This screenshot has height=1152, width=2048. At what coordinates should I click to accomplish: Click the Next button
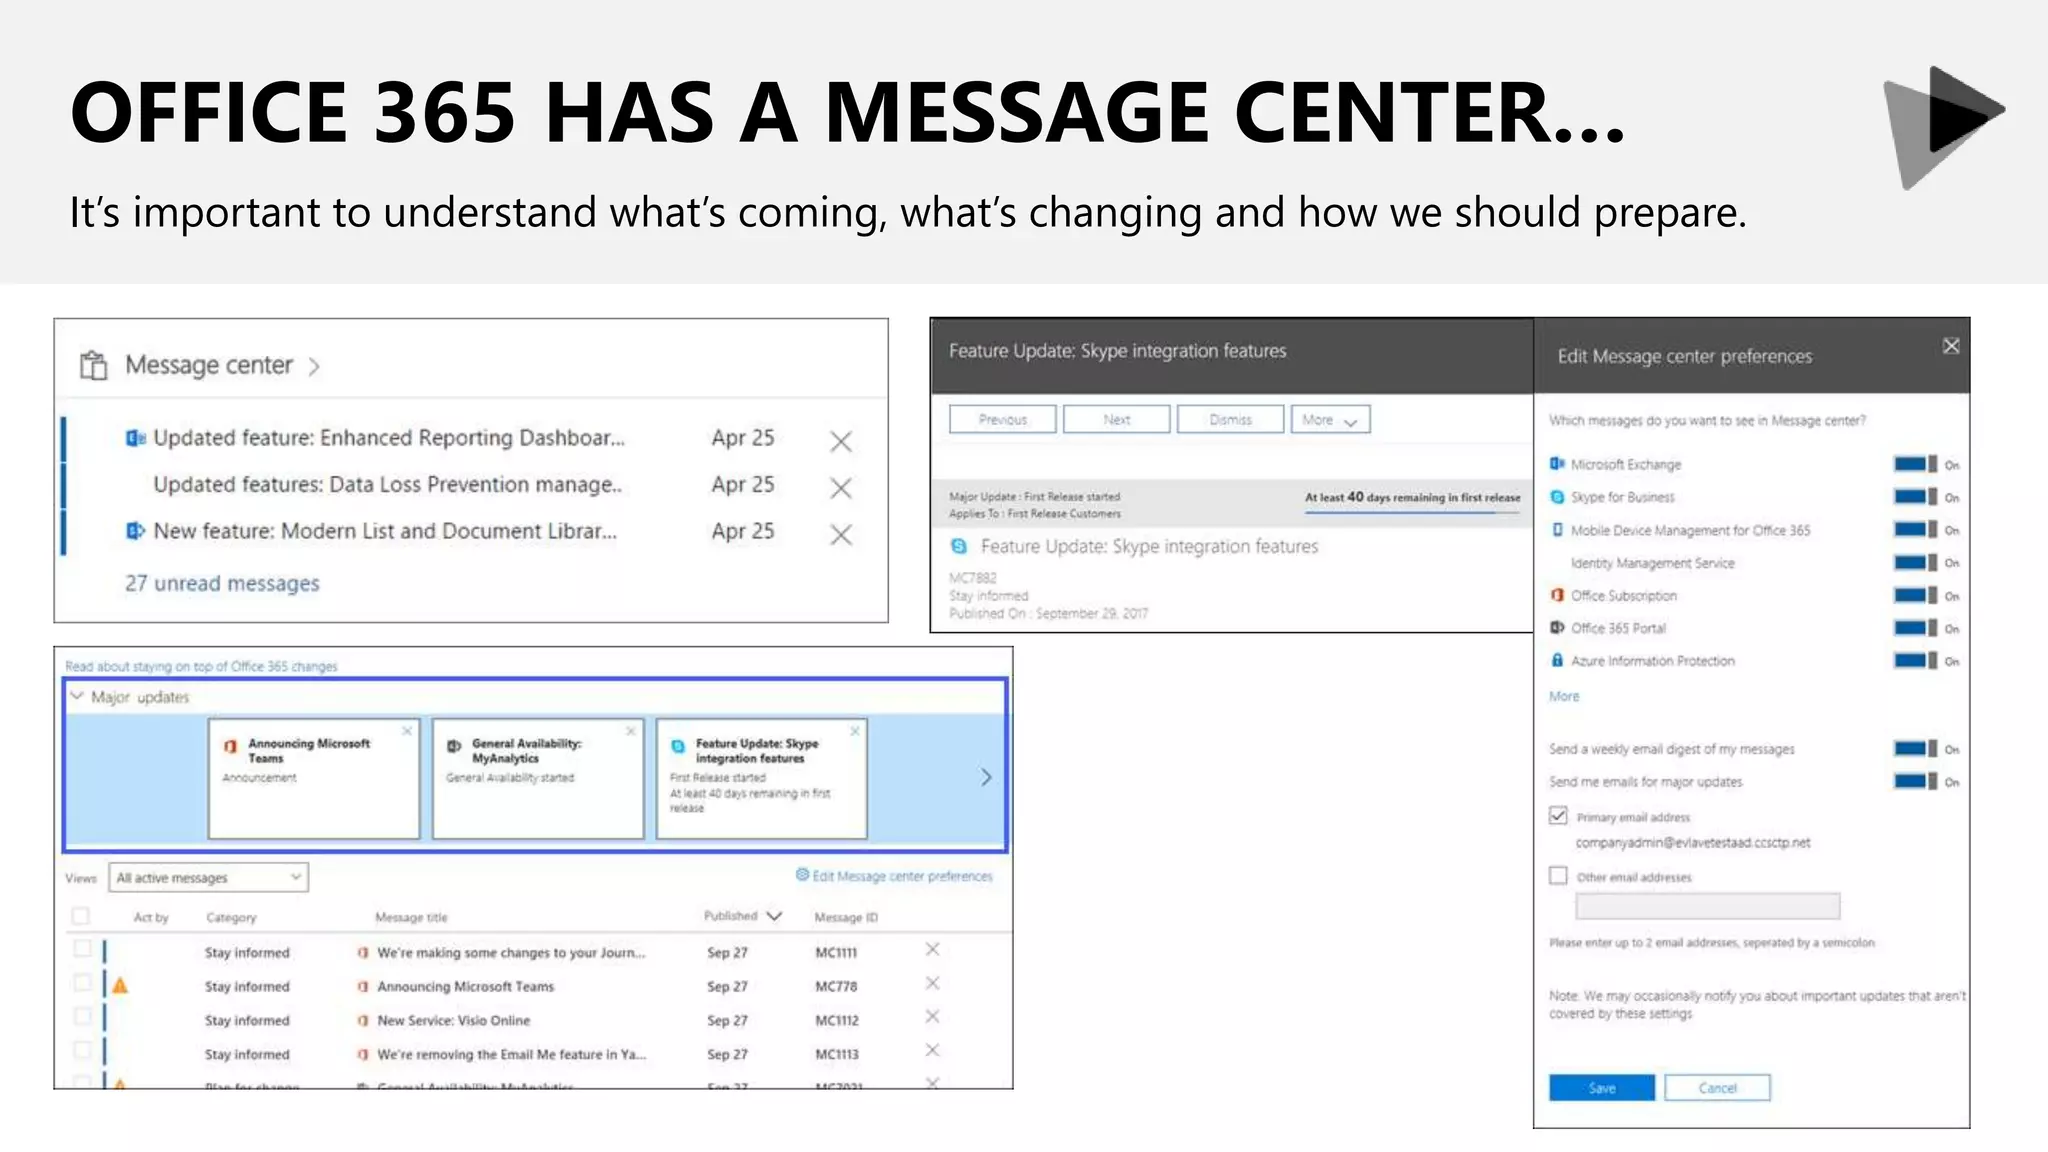click(x=1117, y=419)
